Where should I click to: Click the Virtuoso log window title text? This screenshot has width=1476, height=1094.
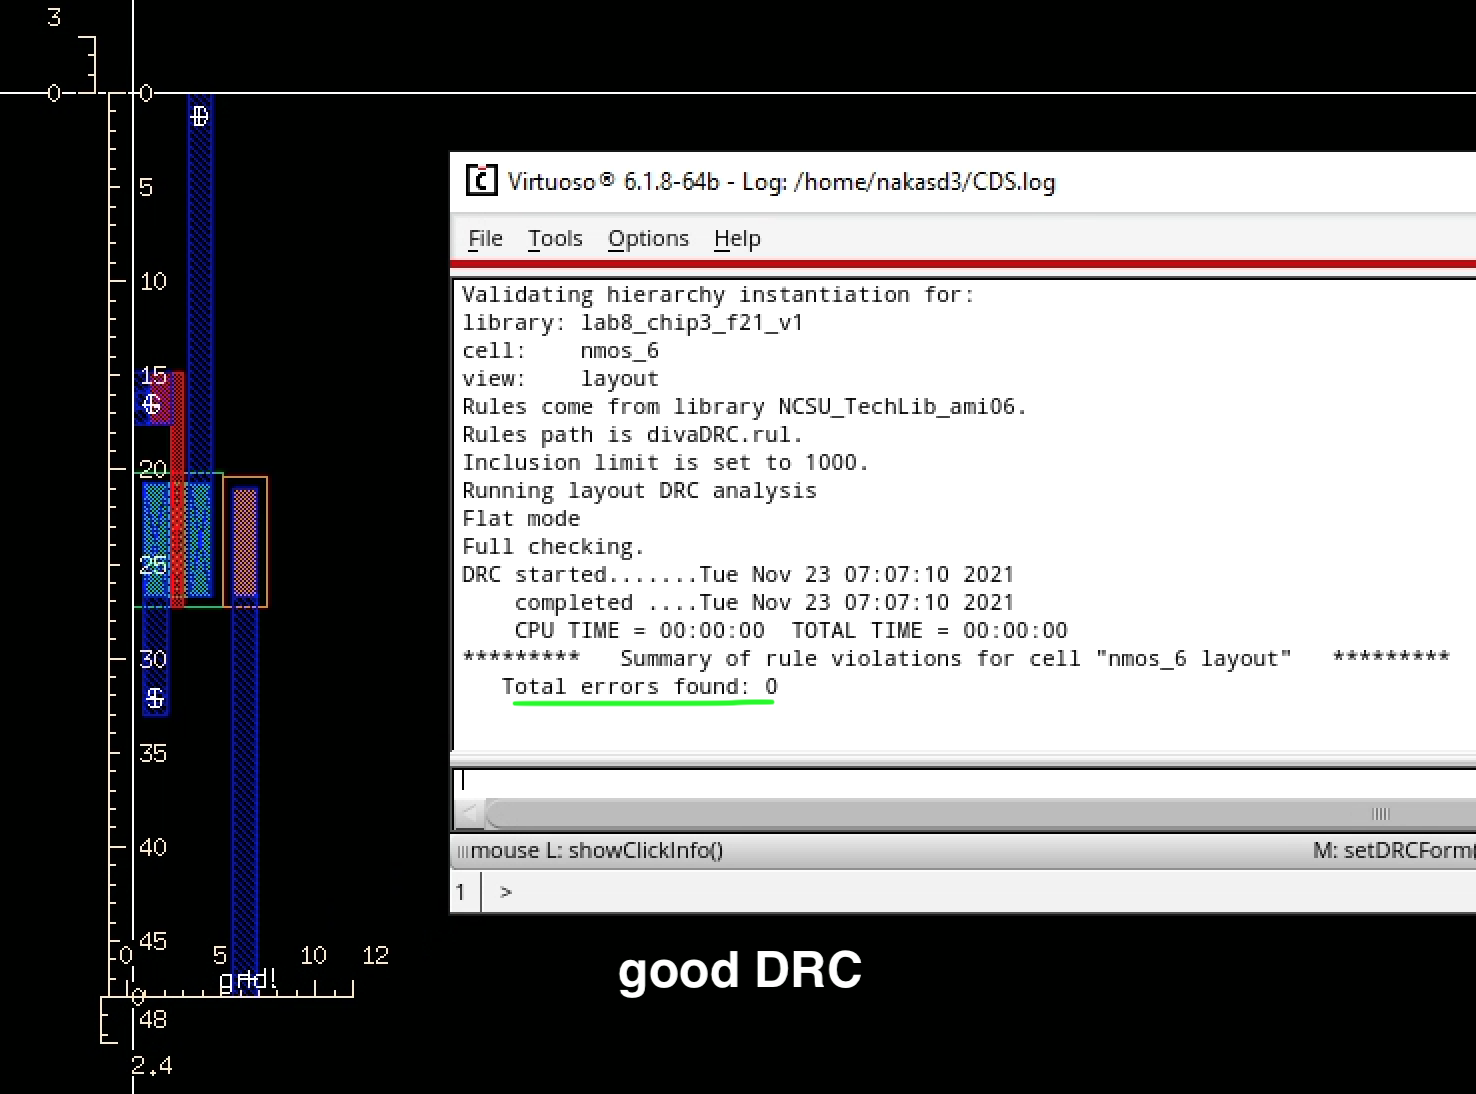(781, 181)
